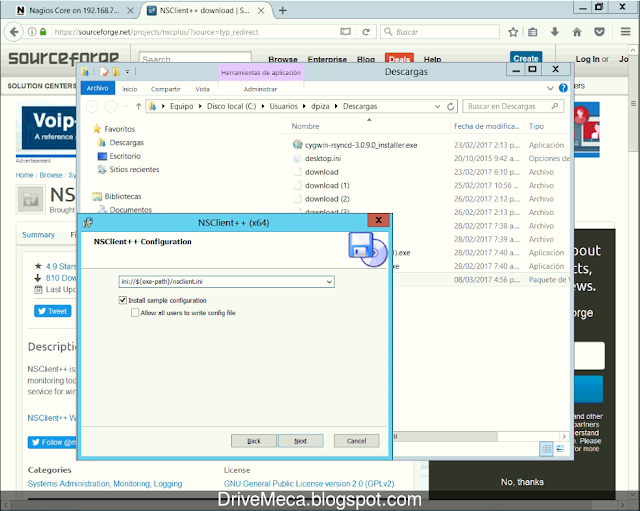
Task: Click the reload page icon in Firefox
Action: pyautogui.click(x=366, y=32)
